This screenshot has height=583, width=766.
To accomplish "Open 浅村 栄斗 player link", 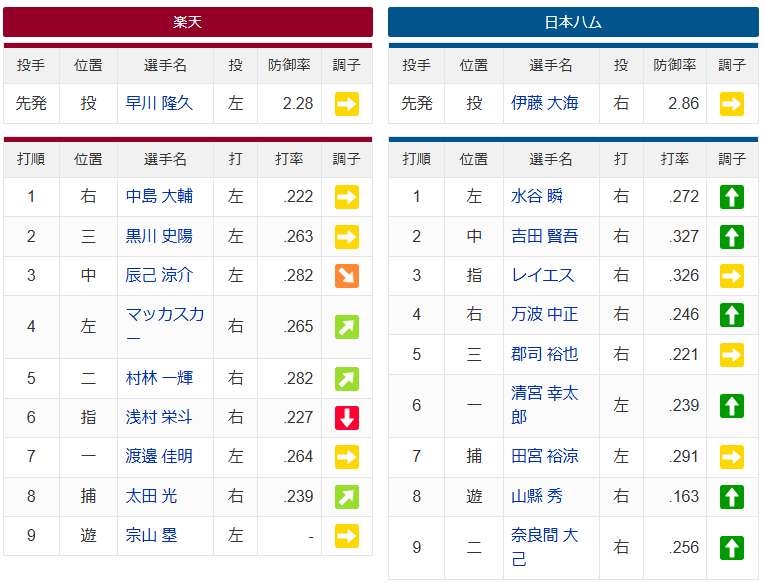I will (159, 417).
